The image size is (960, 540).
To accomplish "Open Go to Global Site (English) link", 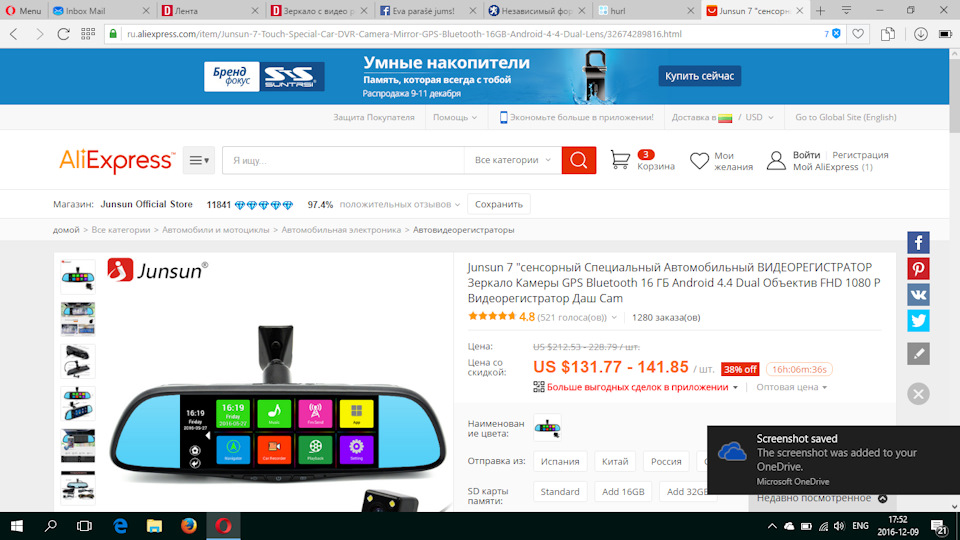I will (846, 117).
